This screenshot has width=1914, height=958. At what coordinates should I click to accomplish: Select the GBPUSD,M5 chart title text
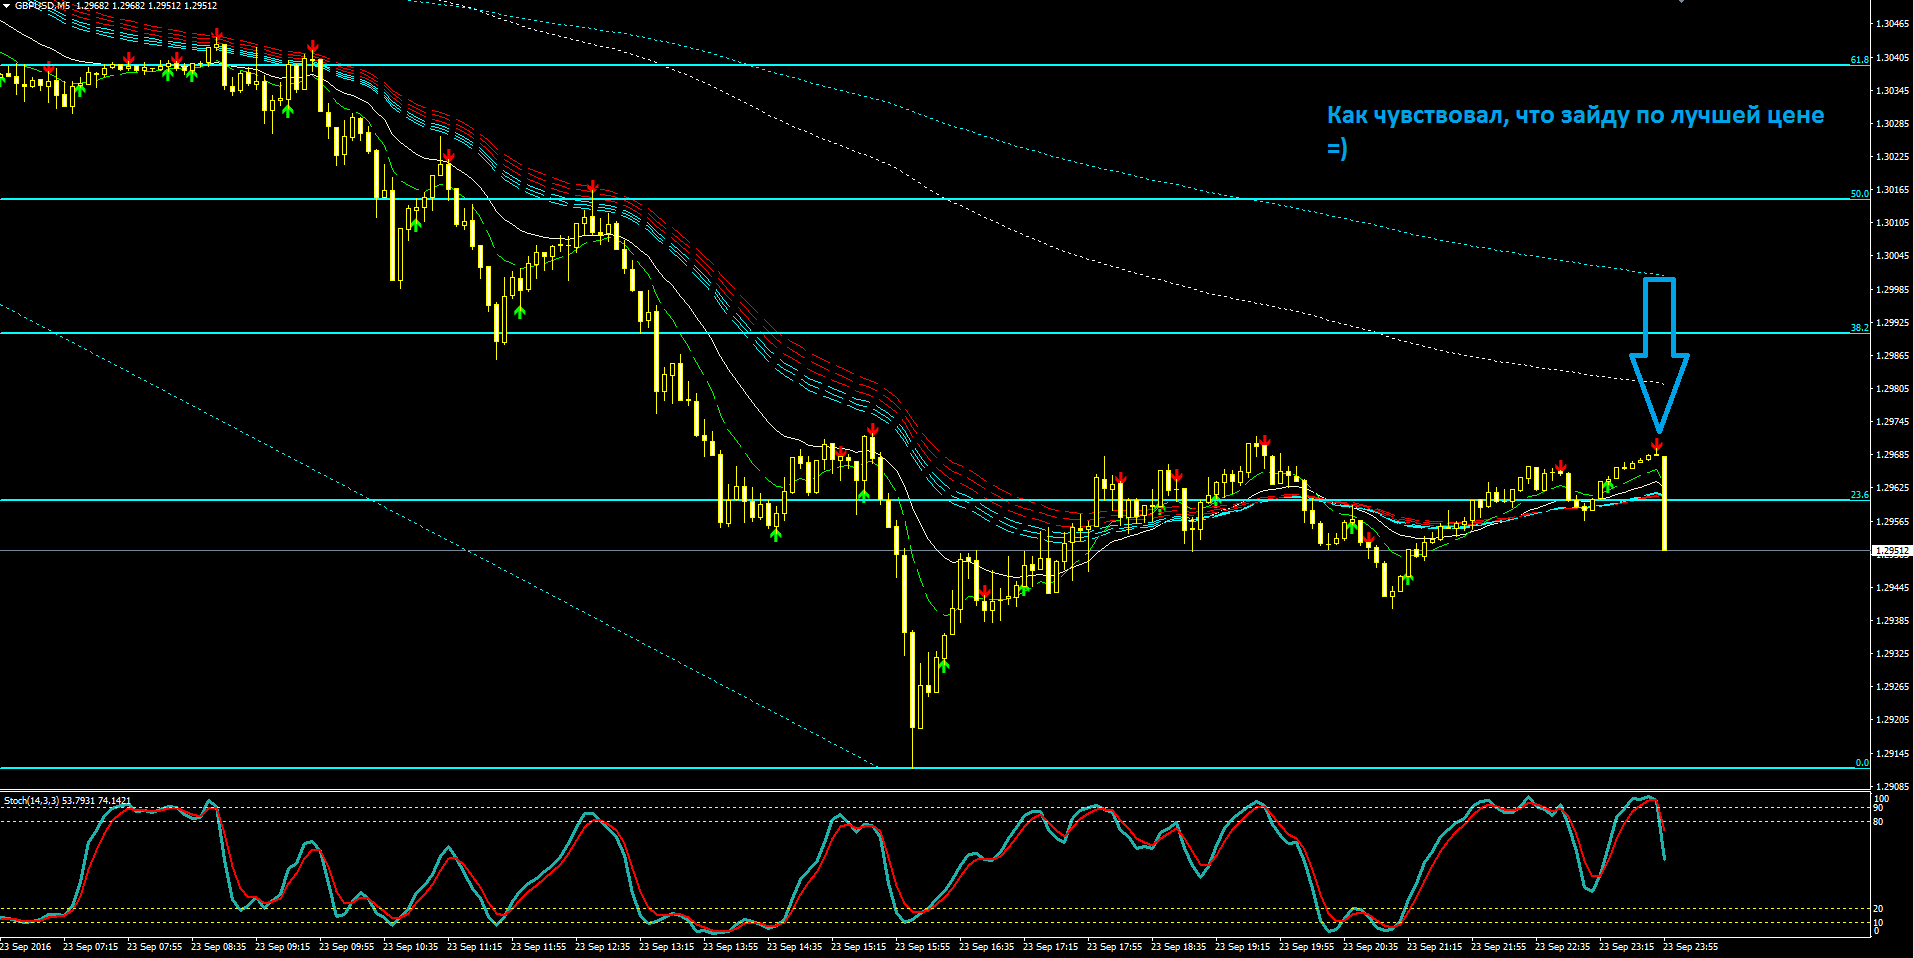(42, 6)
